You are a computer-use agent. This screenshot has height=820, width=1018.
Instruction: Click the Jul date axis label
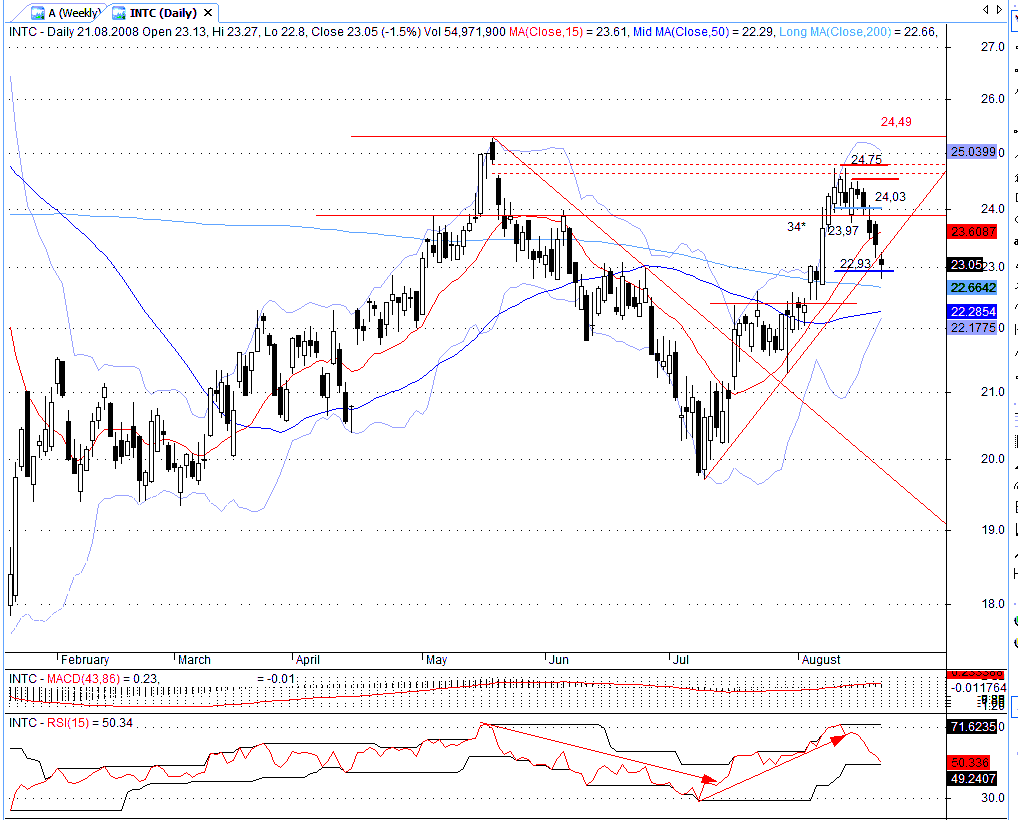click(681, 660)
